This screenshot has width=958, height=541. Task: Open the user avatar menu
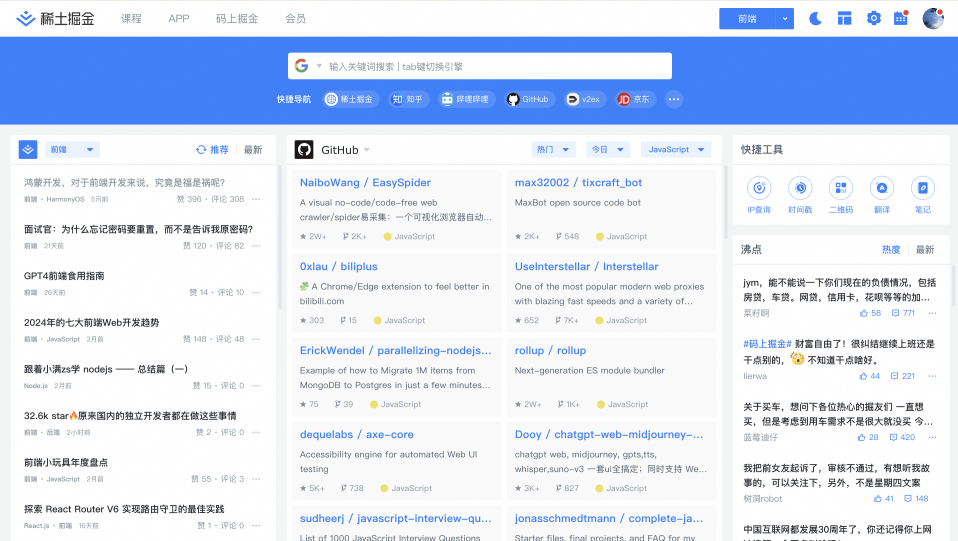933,18
